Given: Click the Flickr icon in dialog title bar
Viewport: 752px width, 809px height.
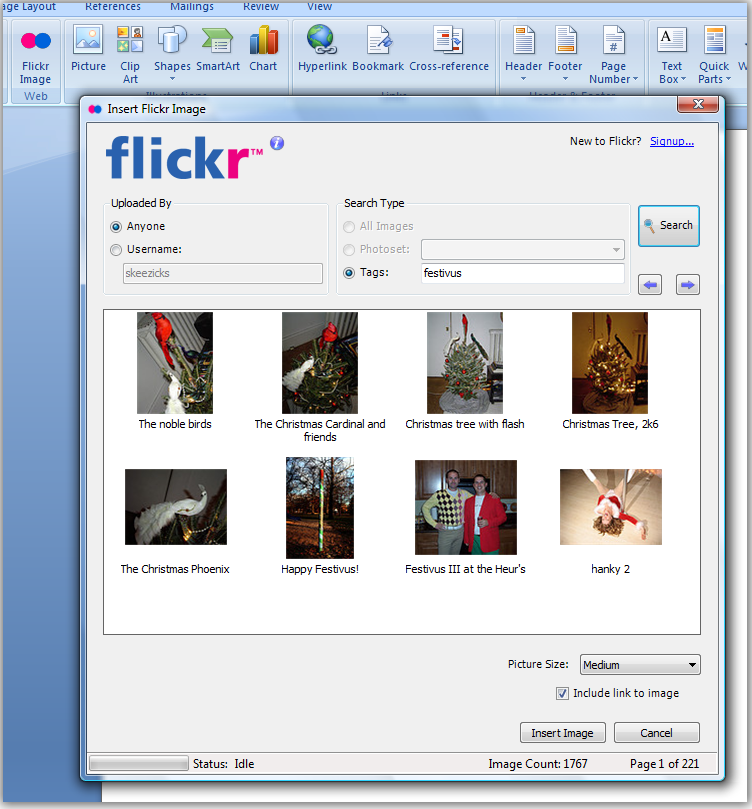Looking at the screenshot, I should click(x=95, y=109).
